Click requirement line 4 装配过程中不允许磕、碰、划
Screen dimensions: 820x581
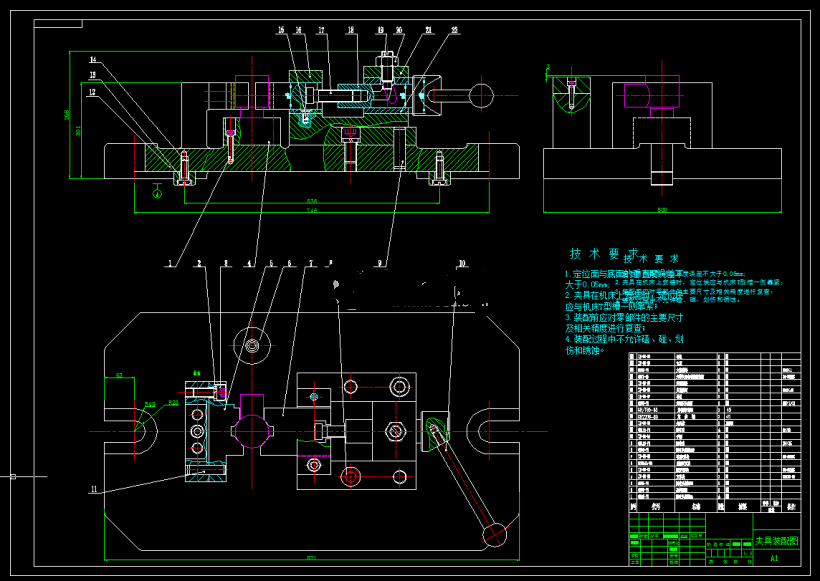pos(624,339)
